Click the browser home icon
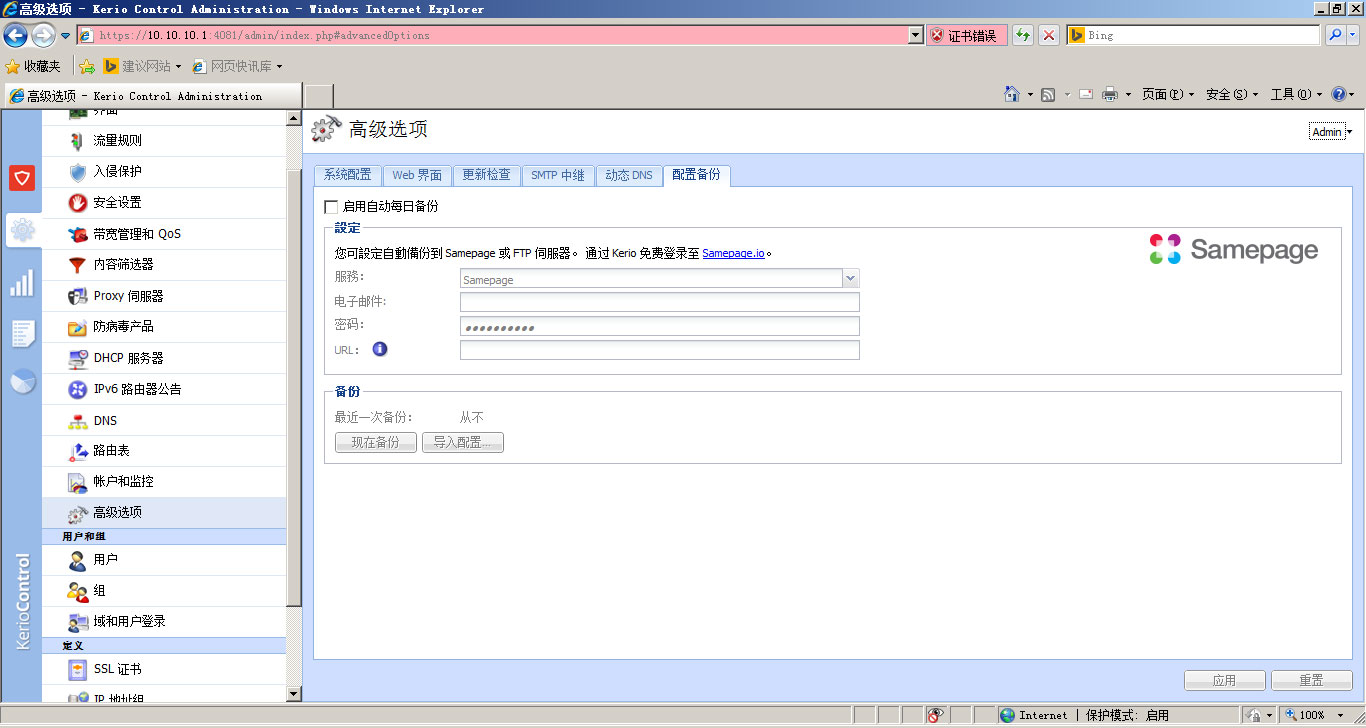The width and height of the screenshot is (1366, 728). 1012,94
